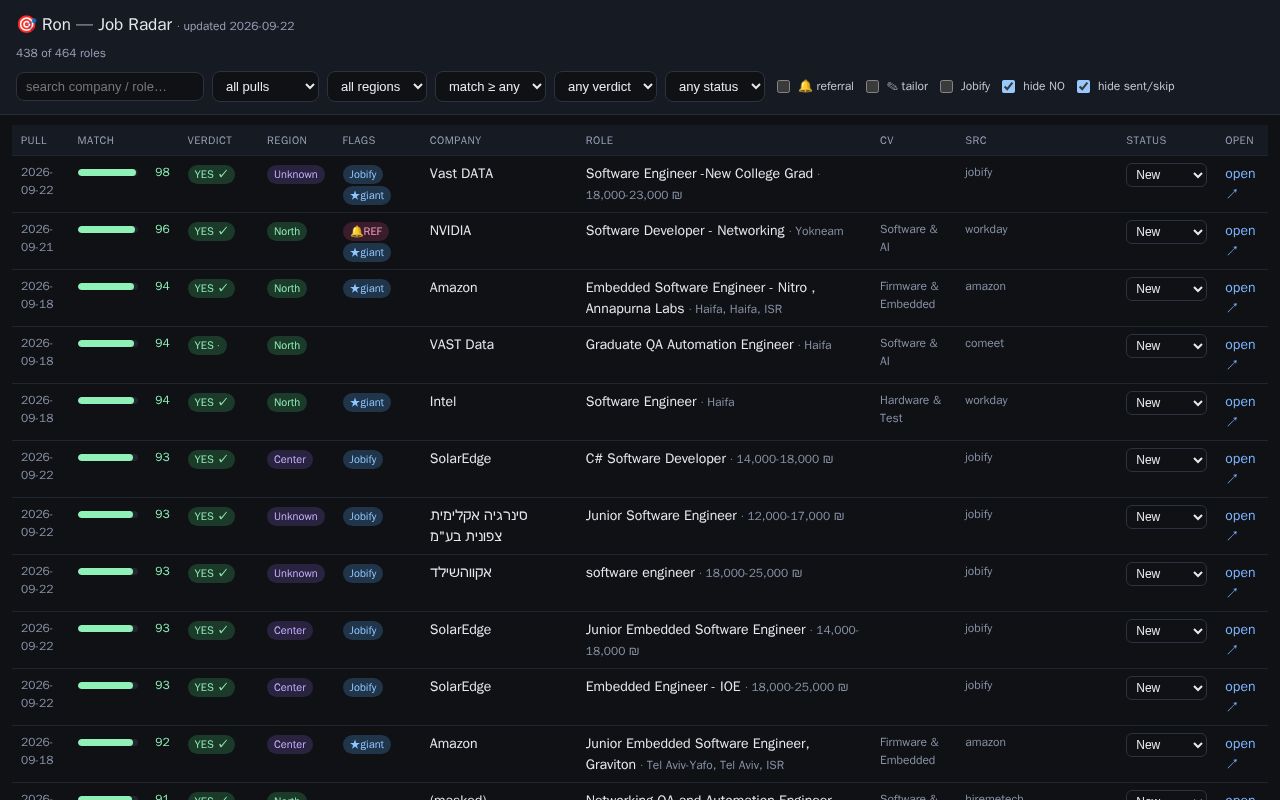The image size is (1280, 800).
Task: Click the Jobify flag on C# Software Developer row
Action: [363, 459]
